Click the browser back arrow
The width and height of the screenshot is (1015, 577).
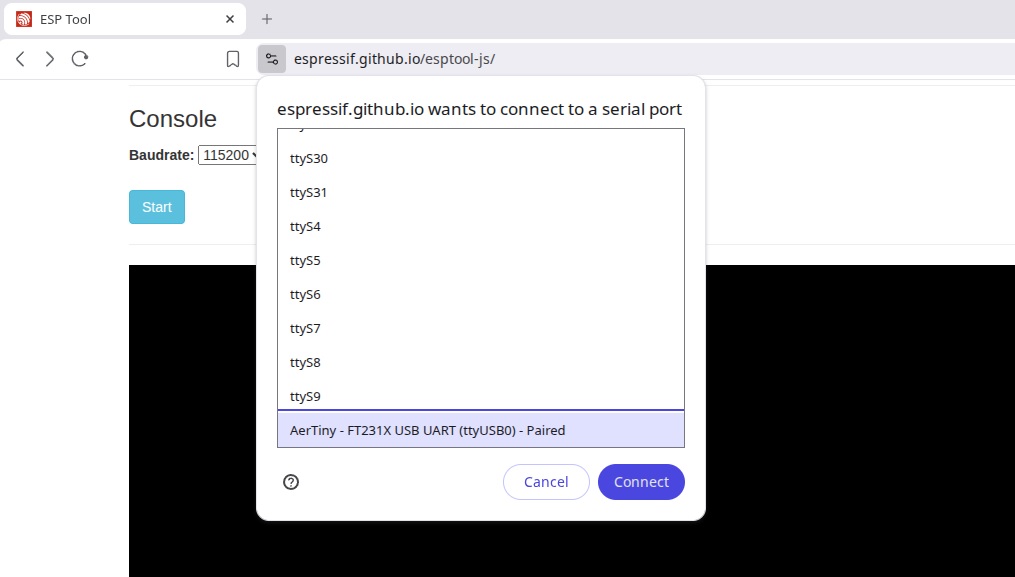pos(20,59)
